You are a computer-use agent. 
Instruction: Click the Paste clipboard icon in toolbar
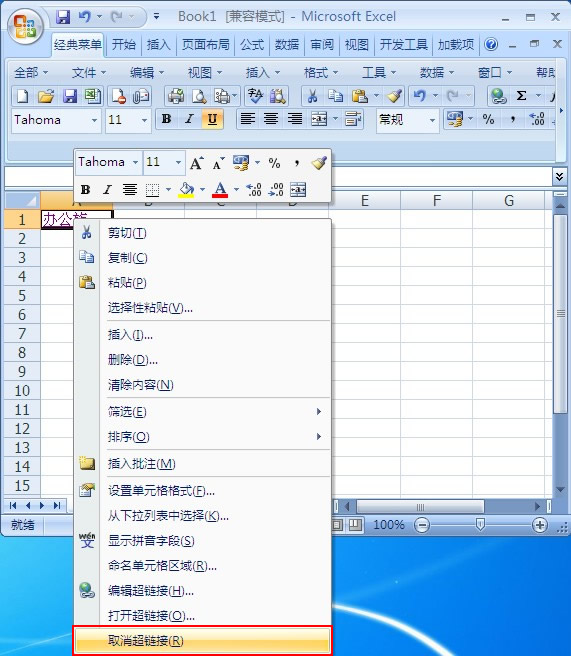(x=360, y=96)
